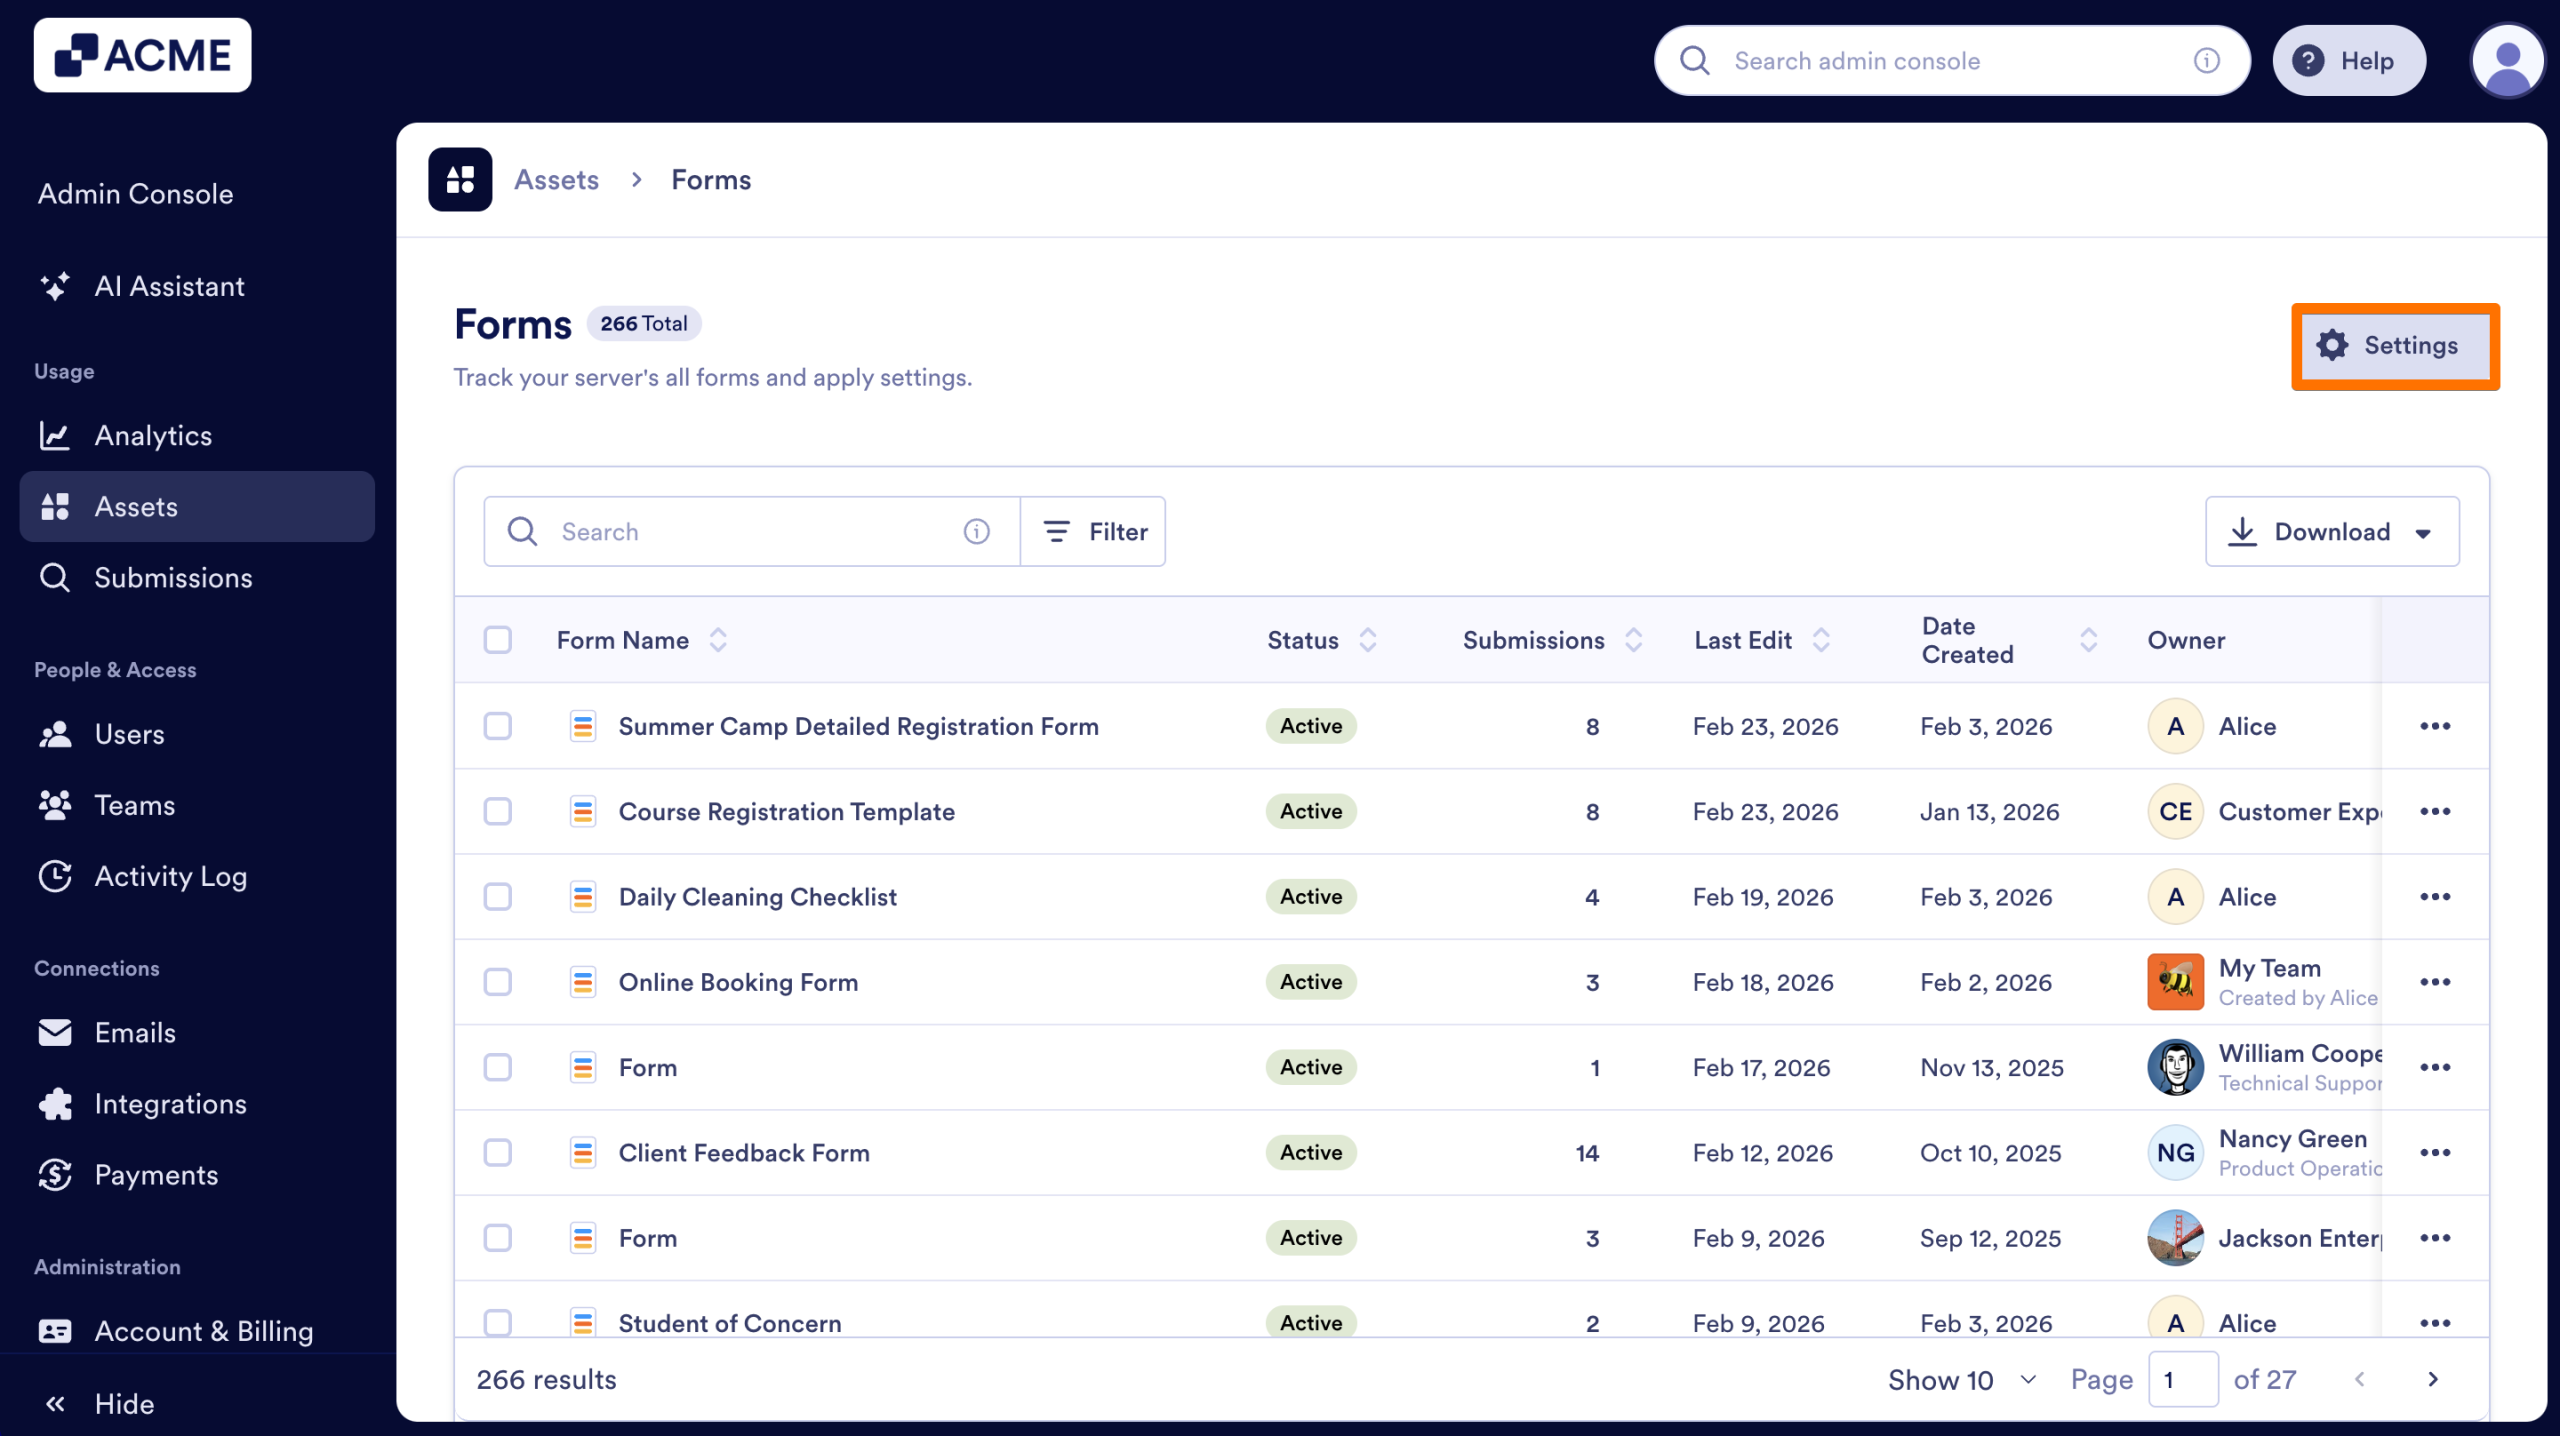Select the Client Feedback Form checkbox
Viewport: 2560px width, 1436px height.
497,1152
